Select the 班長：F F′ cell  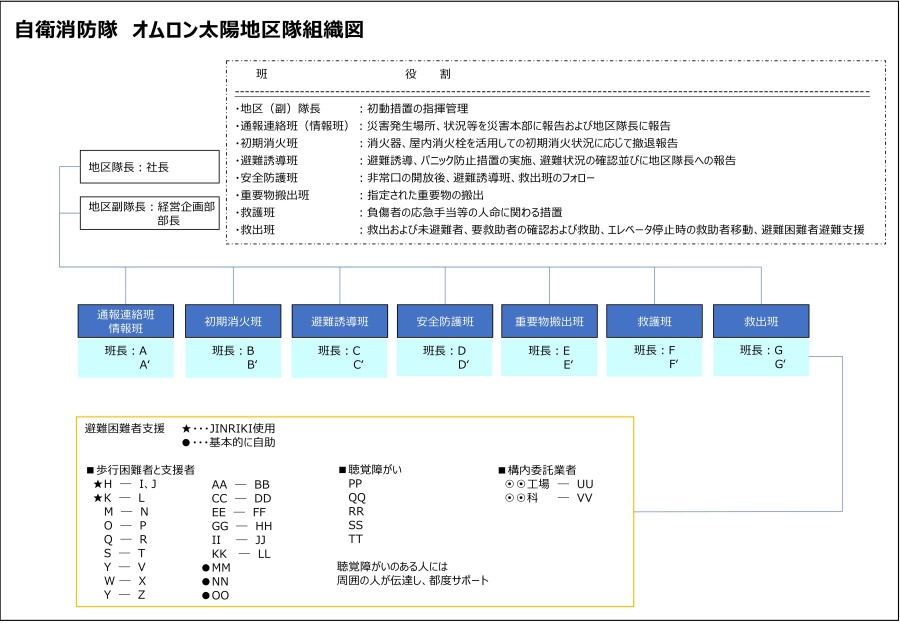pos(654,357)
